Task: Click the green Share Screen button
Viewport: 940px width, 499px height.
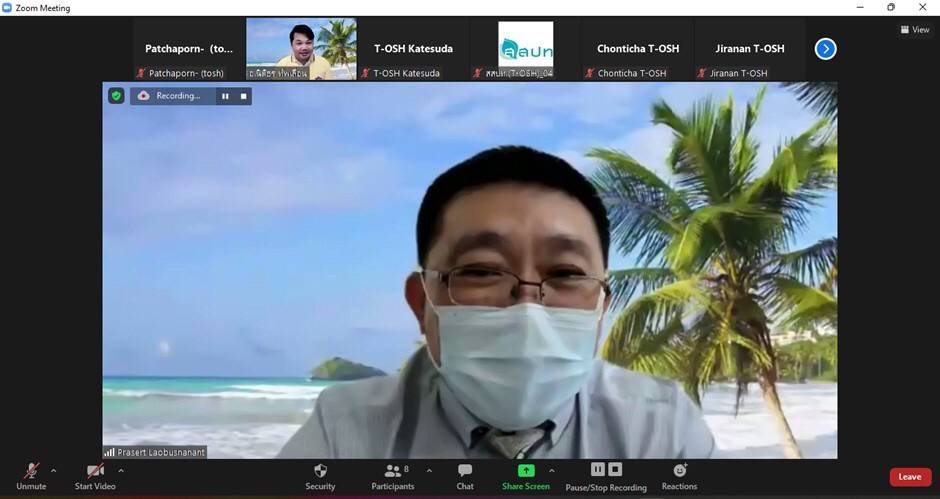Action: tap(526, 475)
